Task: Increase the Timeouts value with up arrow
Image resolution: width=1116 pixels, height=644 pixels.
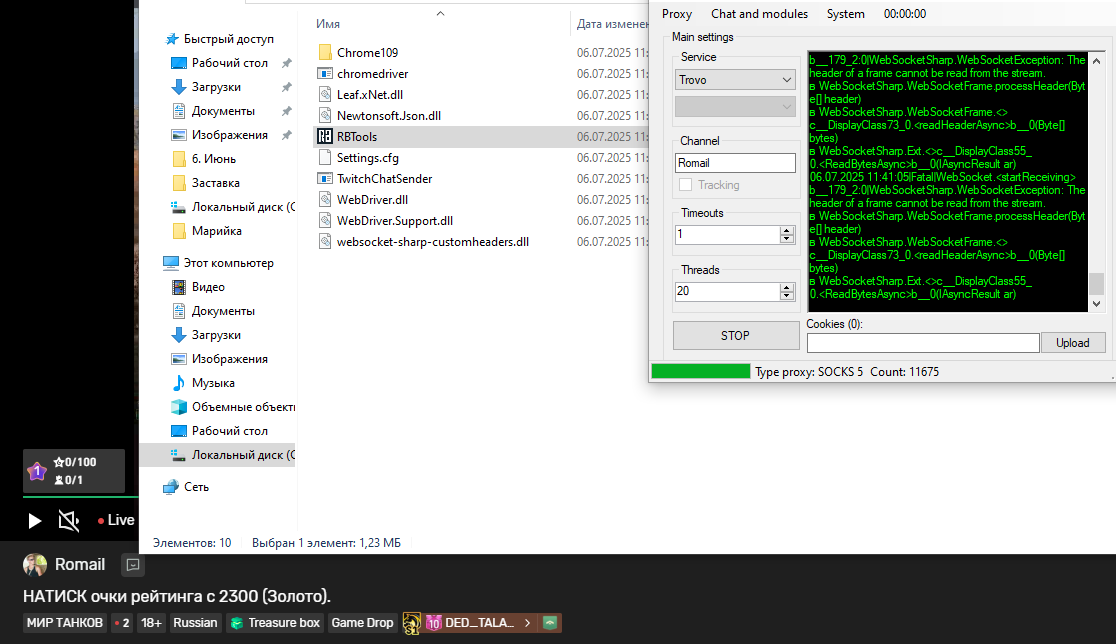Action: click(786, 230)
